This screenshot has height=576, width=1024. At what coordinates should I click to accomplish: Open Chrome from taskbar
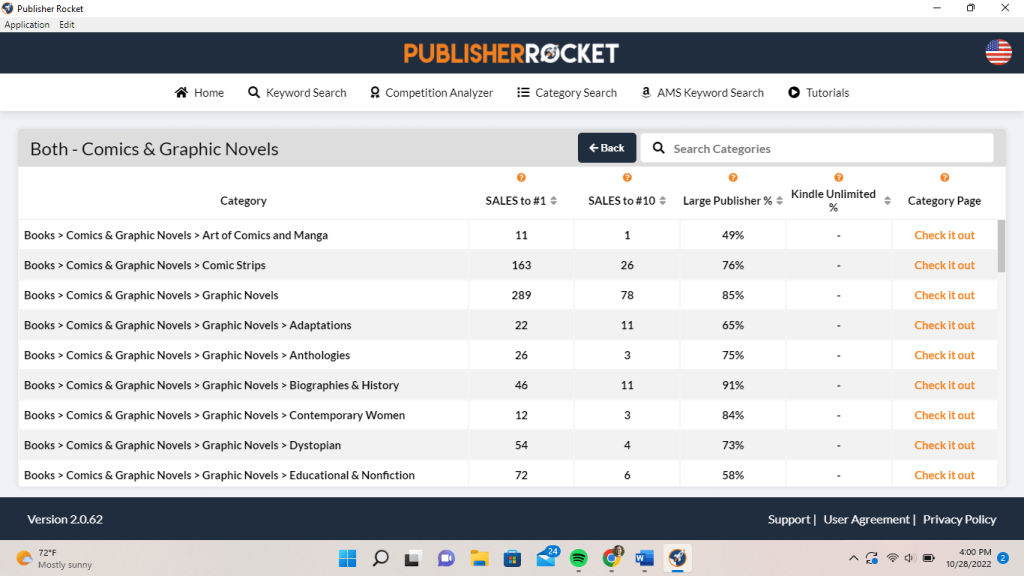pos(612,557)
